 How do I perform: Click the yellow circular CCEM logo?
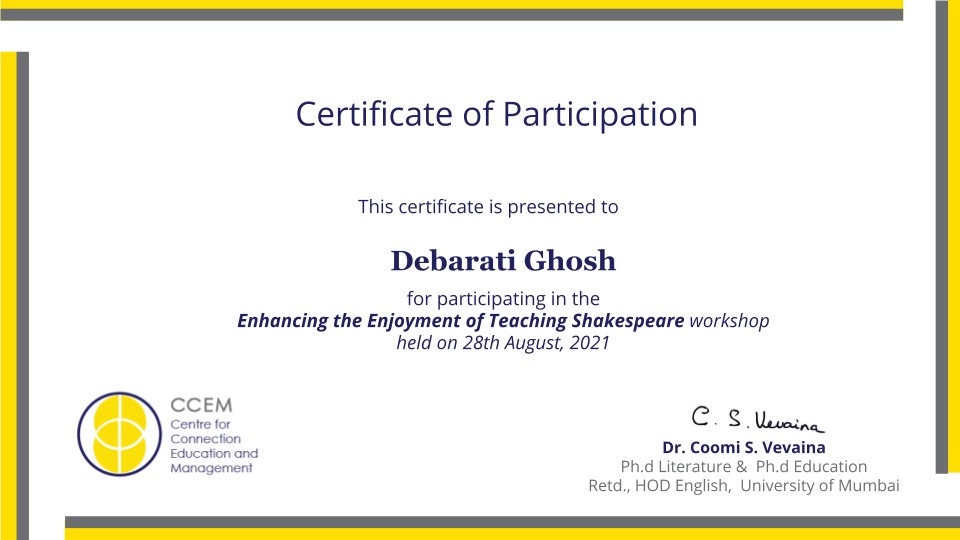(x=119, y=434)
